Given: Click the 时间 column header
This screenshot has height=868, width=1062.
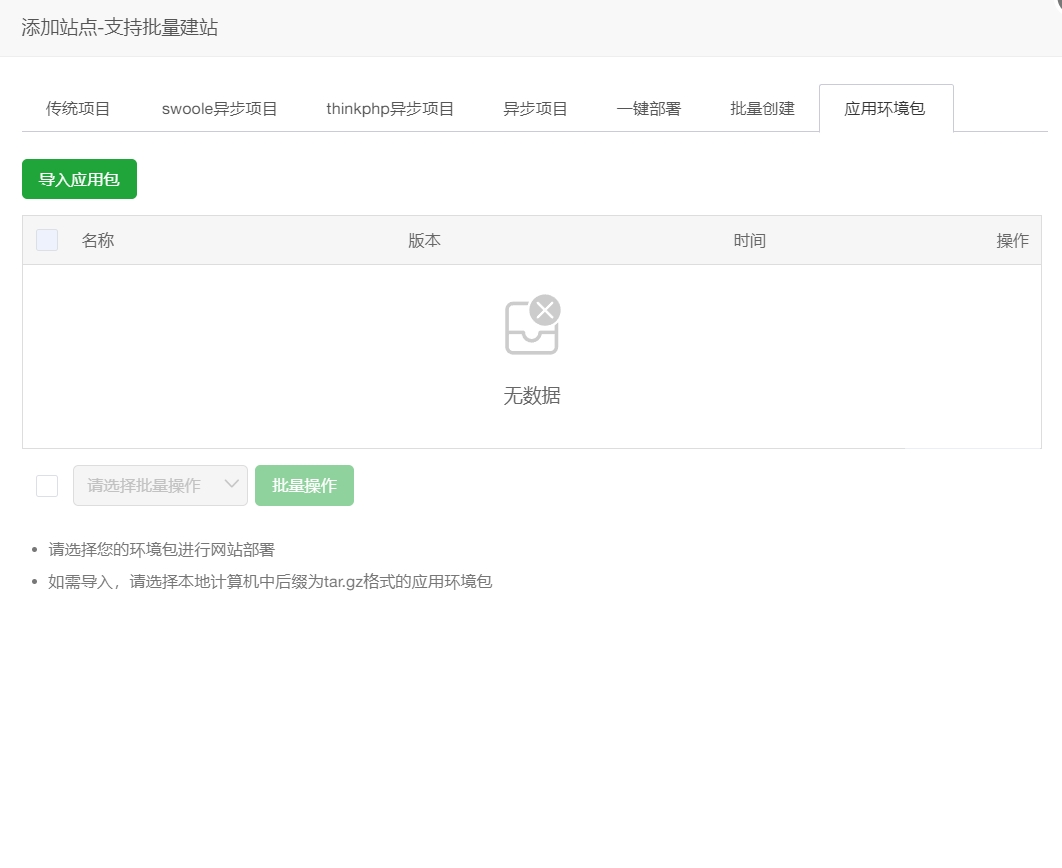Looking at the screenshot, I should point(750,240).
